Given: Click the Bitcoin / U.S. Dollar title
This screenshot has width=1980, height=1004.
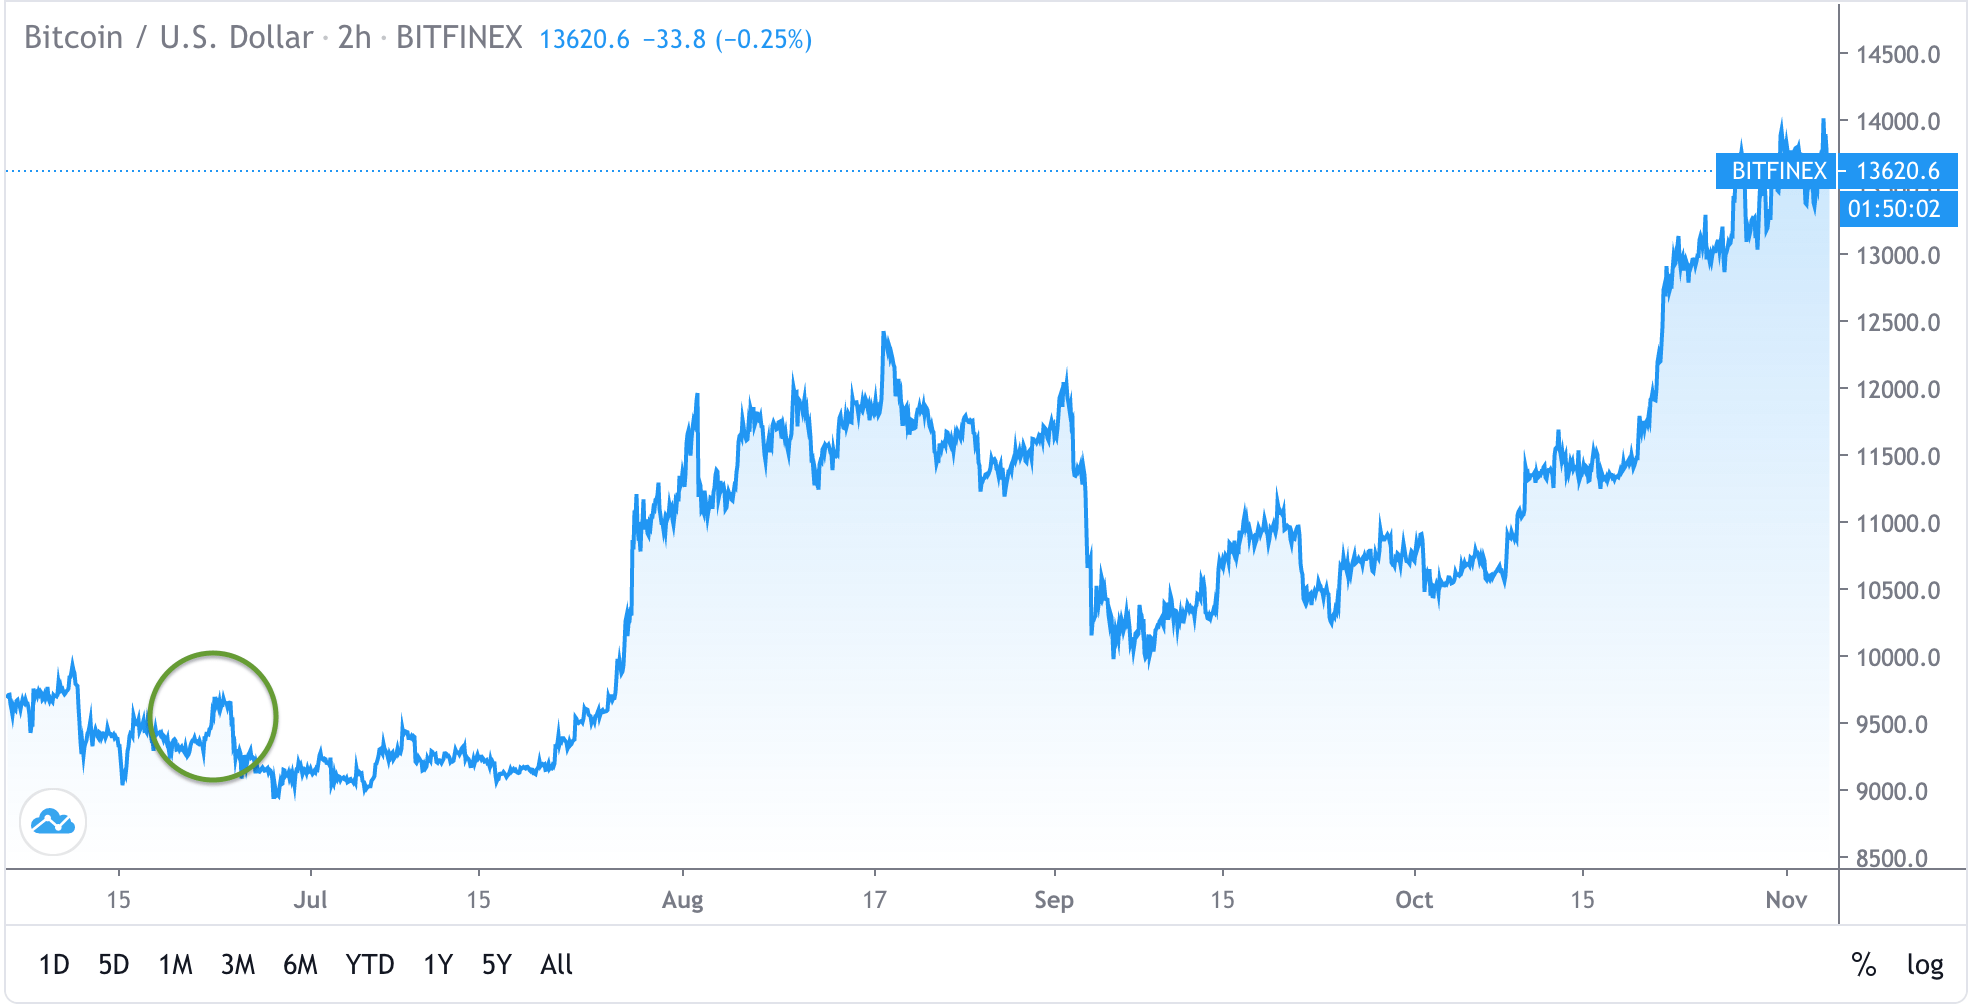Looking at the screenshot, I should pos(168,38).
